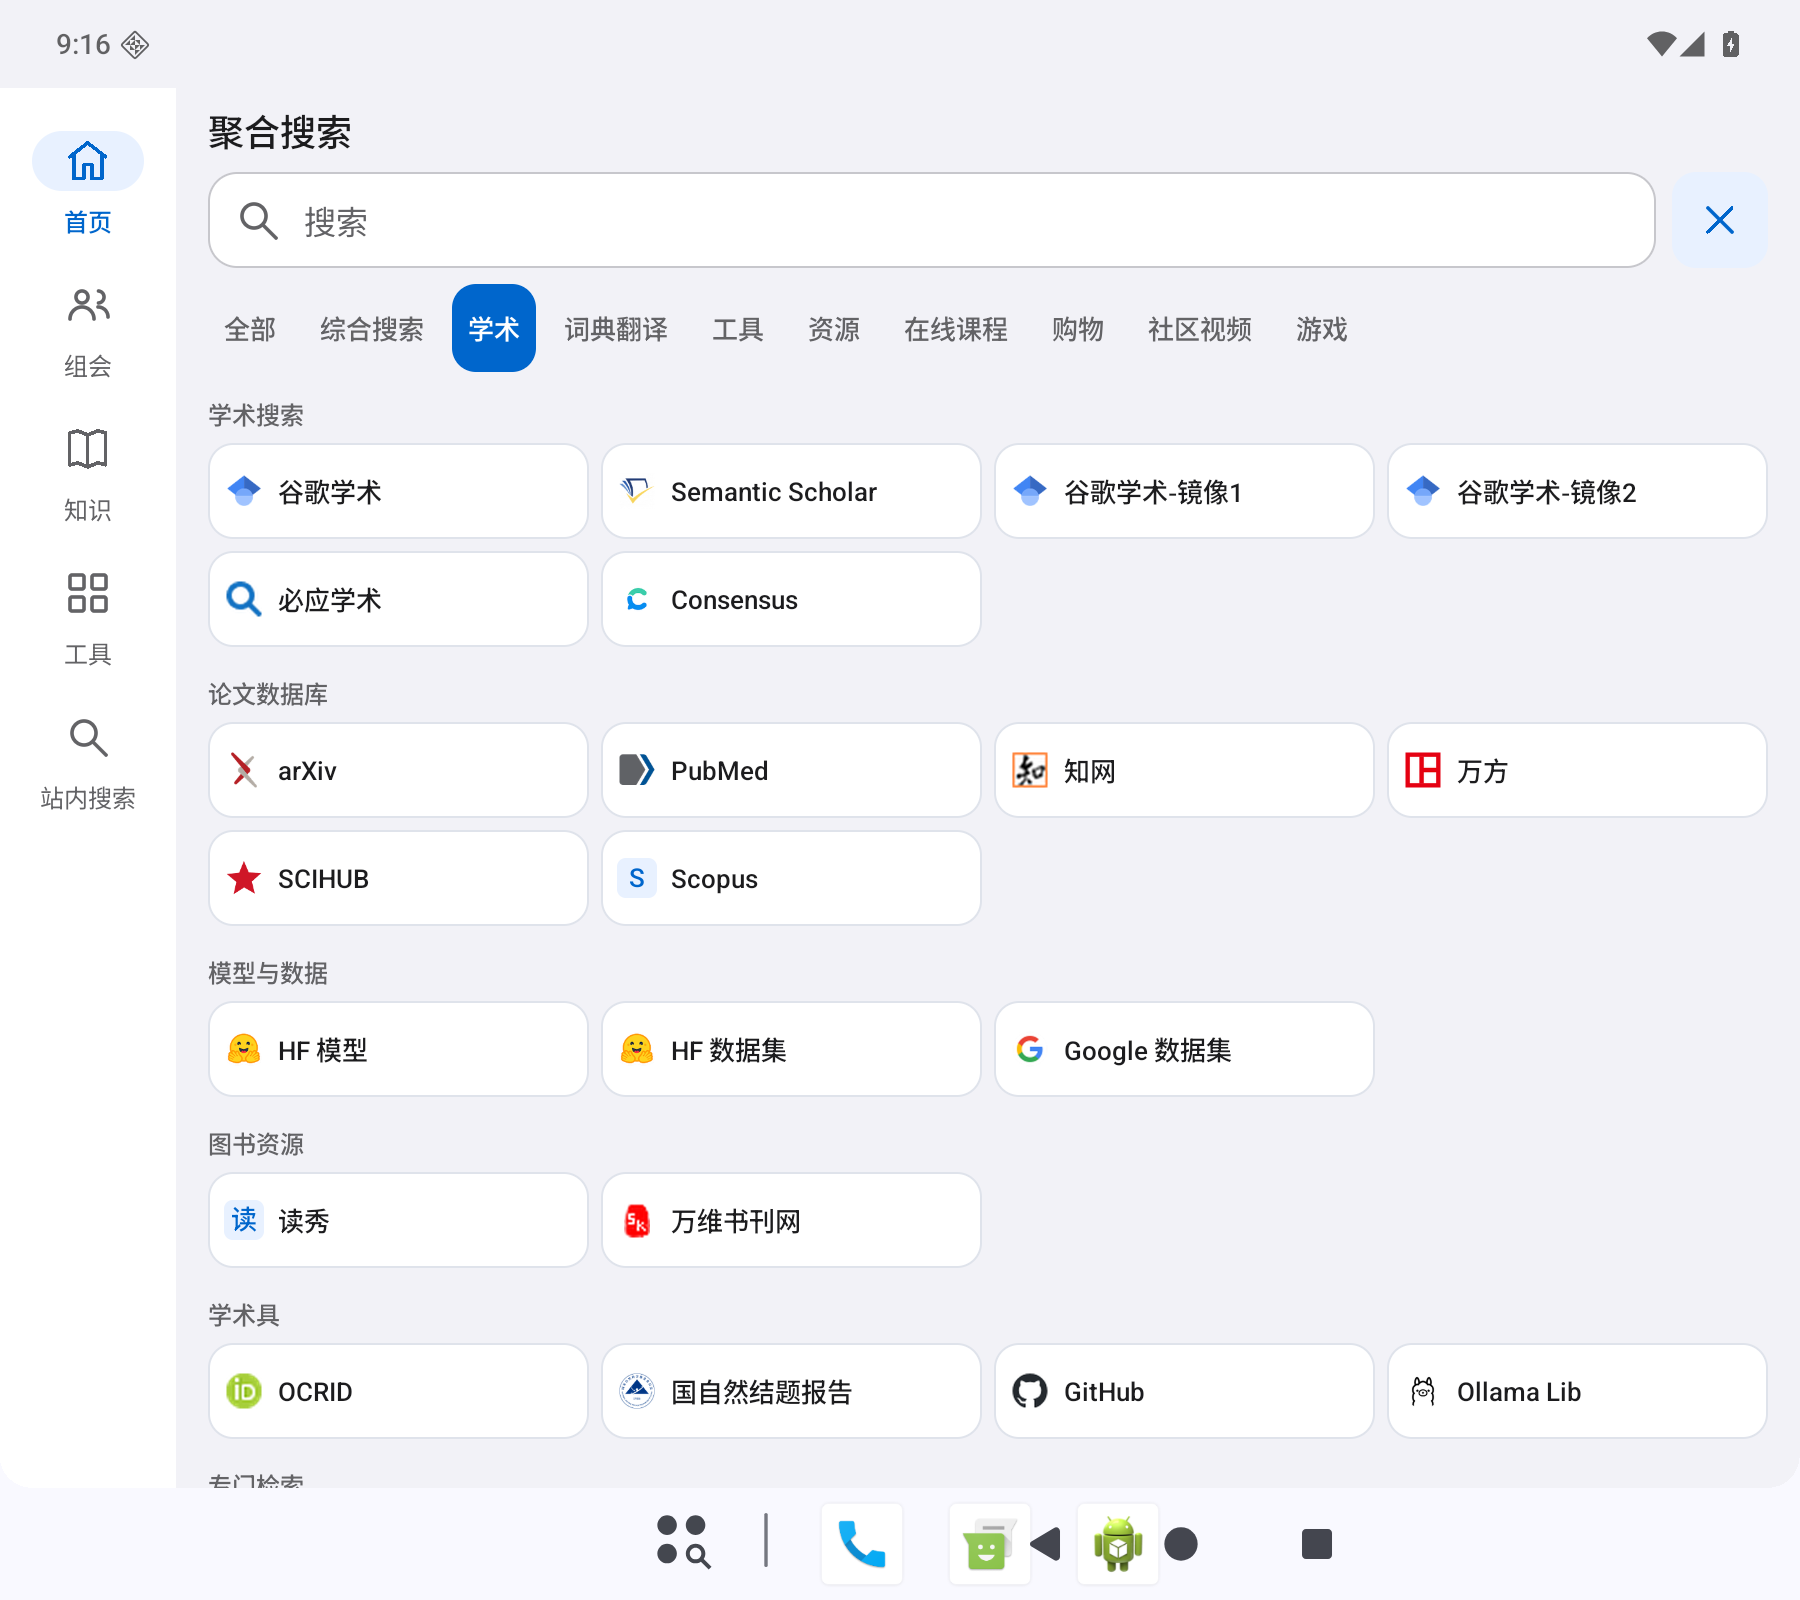Click the HF 数据集 hugging face icon

pos(636,1049)
